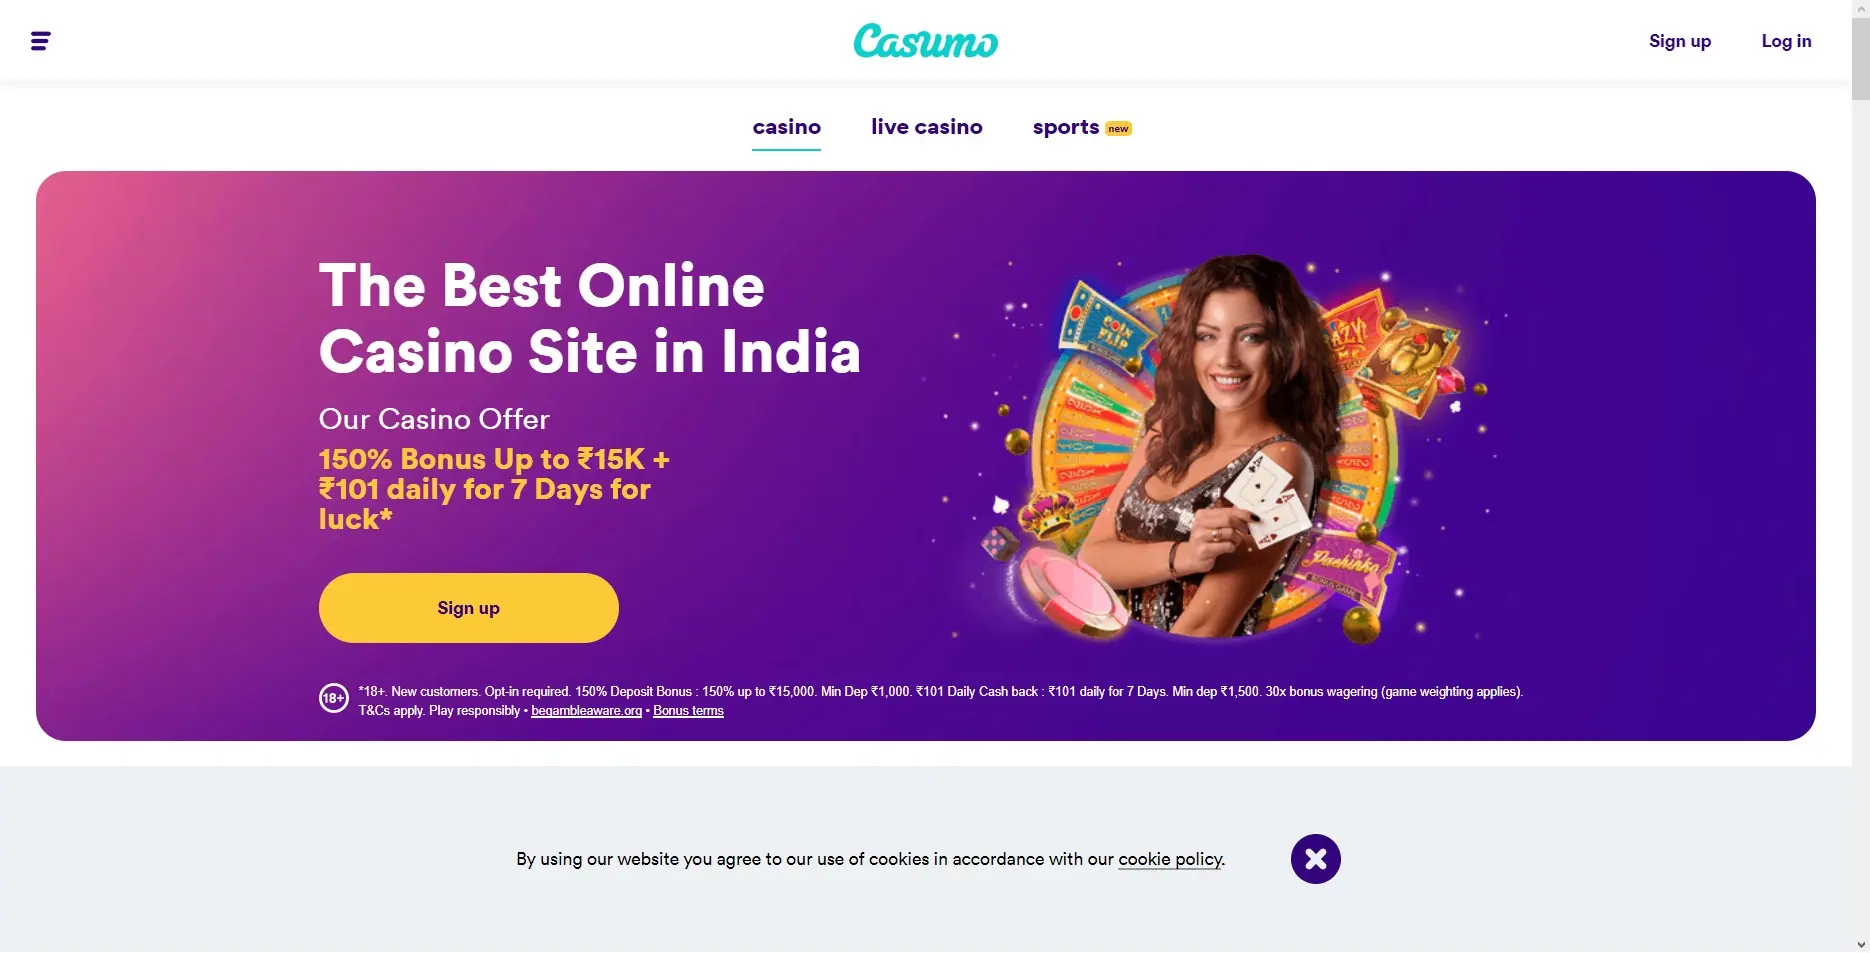Open the sports tab
The height and width of the screenshot is (953, 1870).
click(1066, 127)
